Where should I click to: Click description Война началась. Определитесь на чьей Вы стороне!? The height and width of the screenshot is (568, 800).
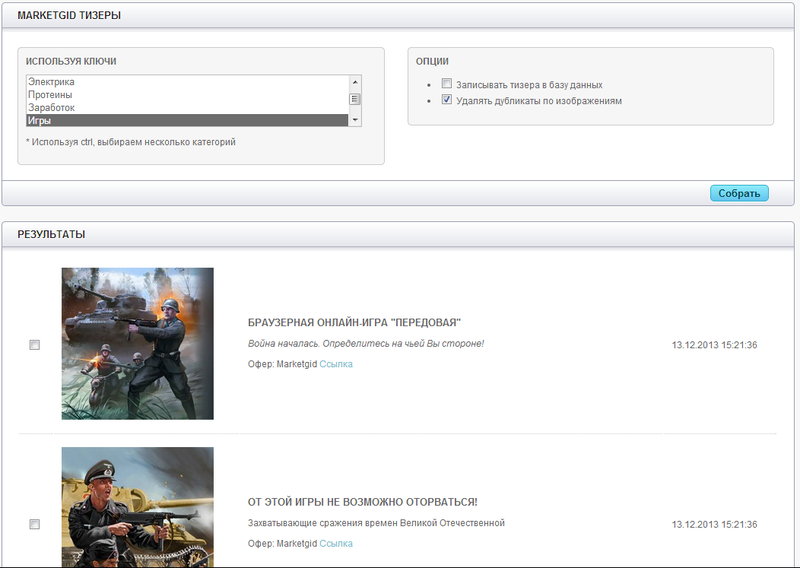tap(366, 343)
